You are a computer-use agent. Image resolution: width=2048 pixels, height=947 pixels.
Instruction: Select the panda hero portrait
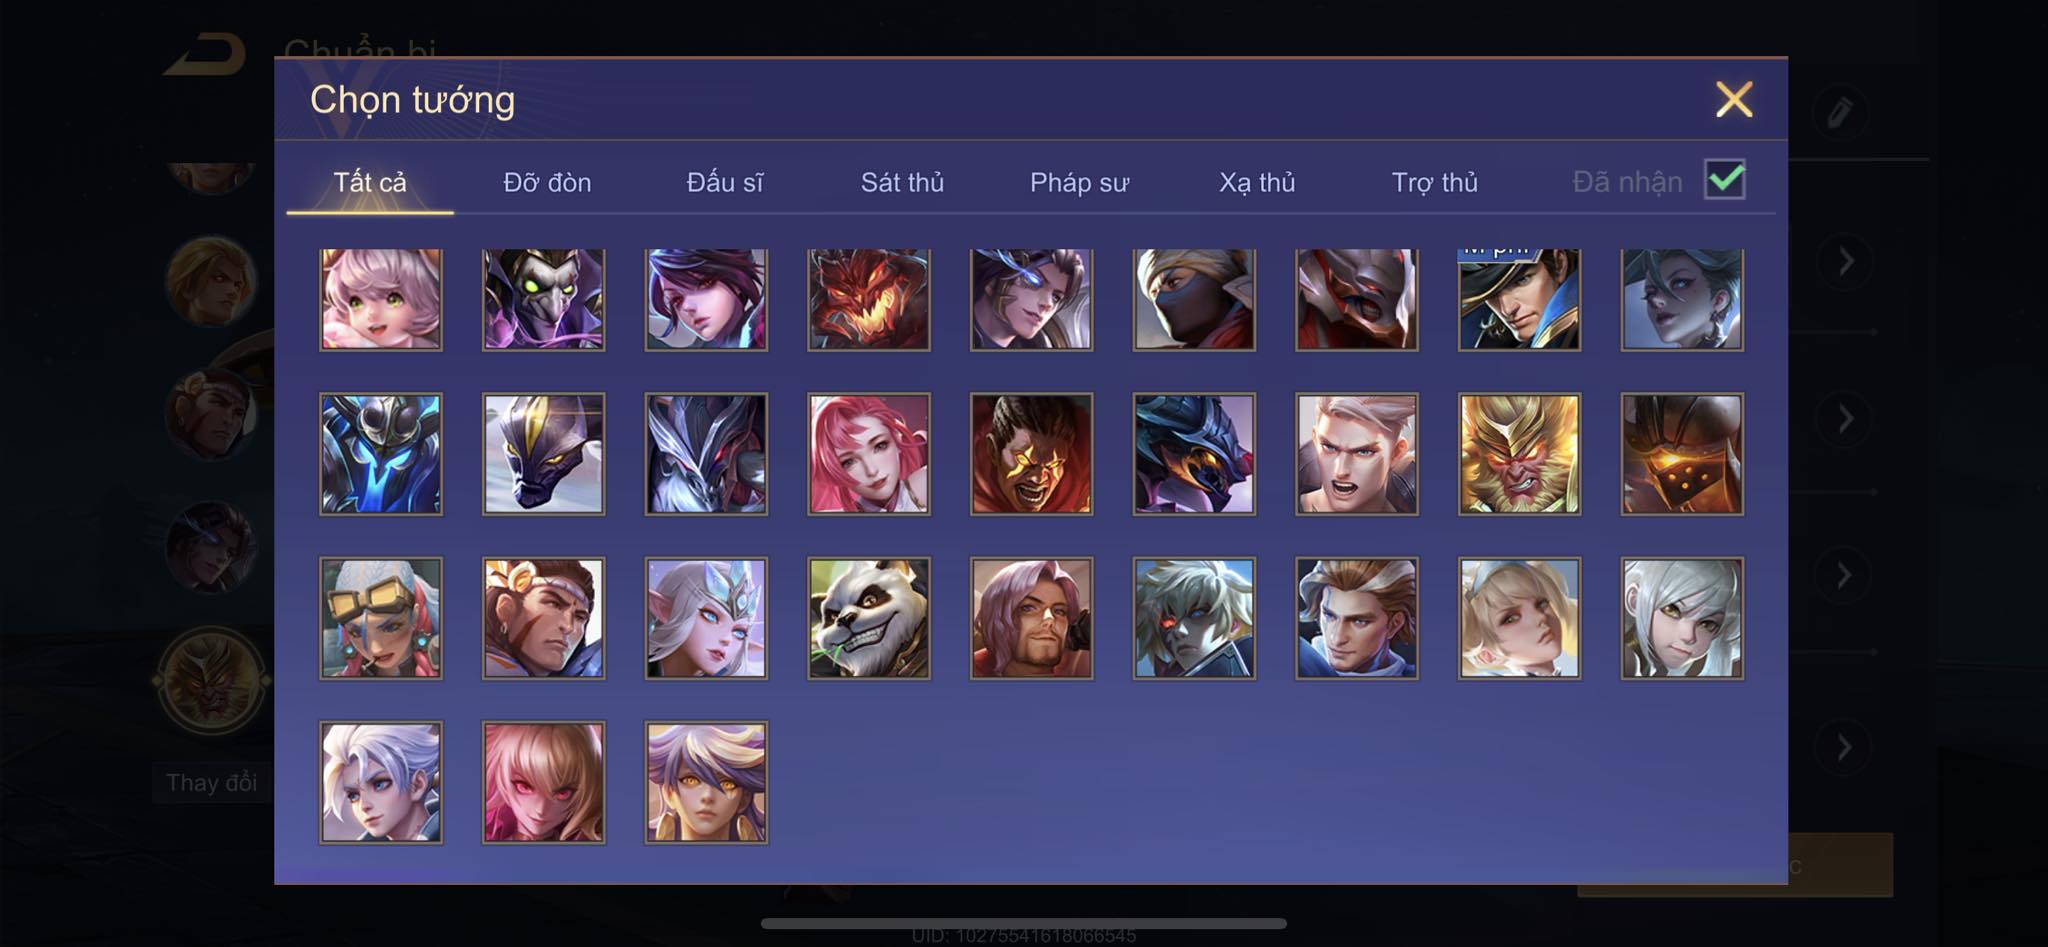(869, 618)
